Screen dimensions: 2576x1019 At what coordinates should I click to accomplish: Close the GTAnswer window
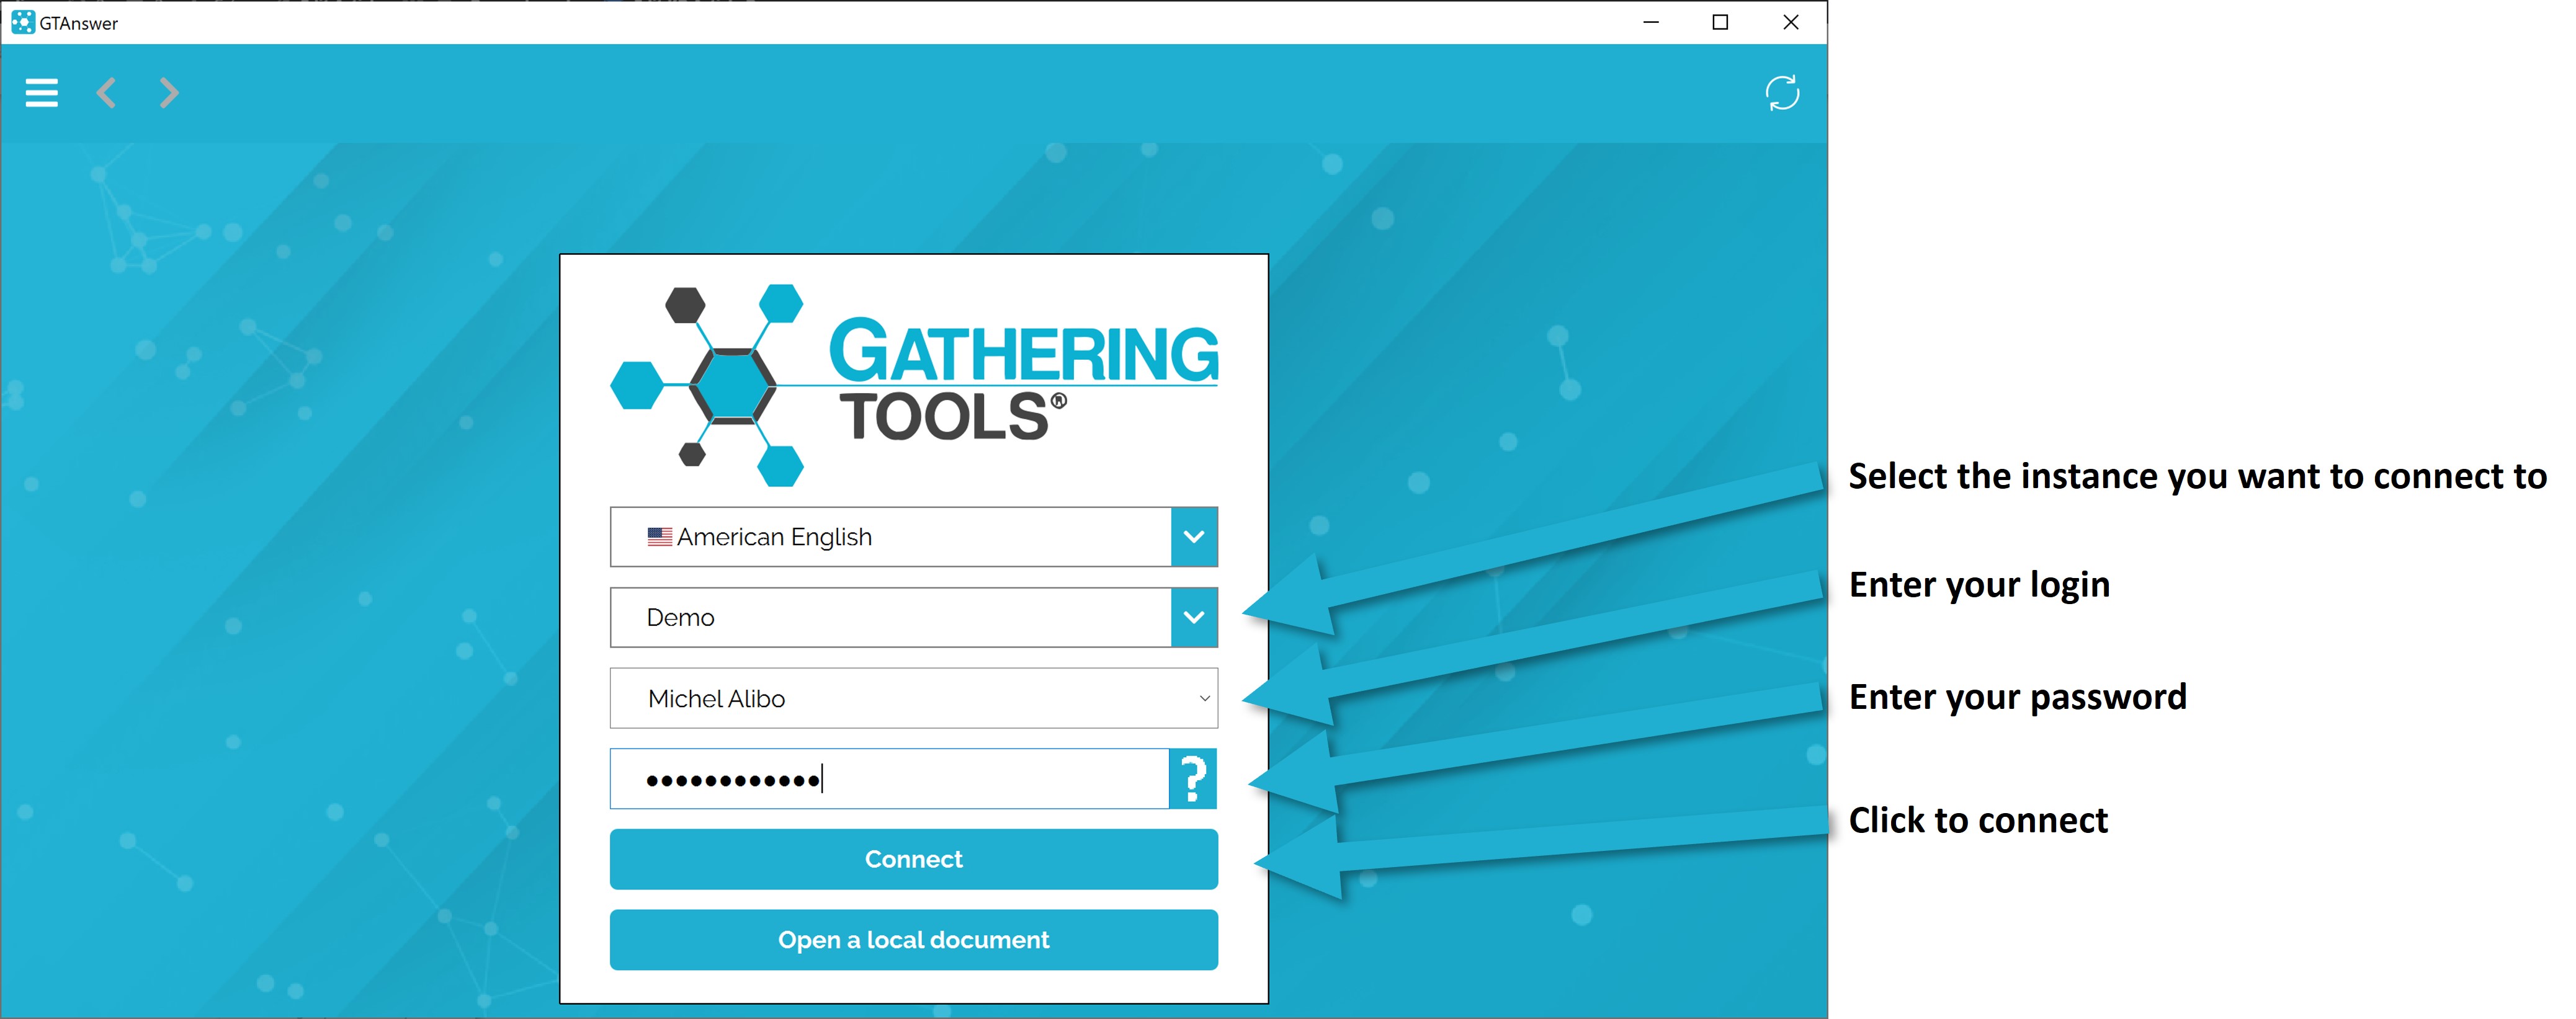point(1790,22)
